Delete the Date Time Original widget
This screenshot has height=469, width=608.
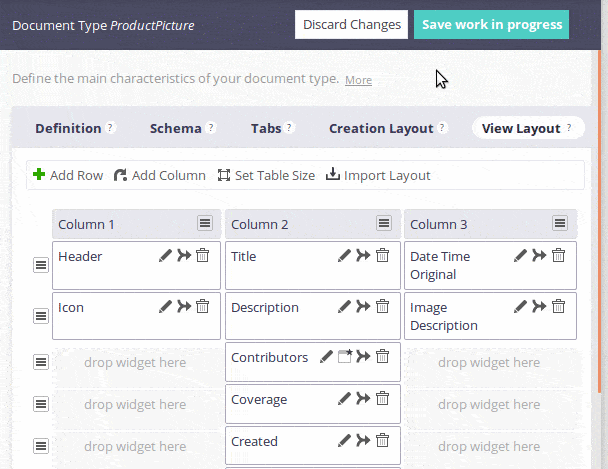click(558, 255)
